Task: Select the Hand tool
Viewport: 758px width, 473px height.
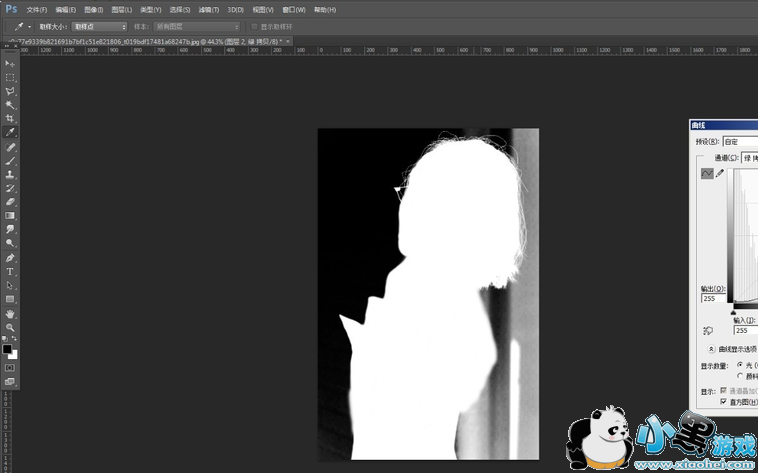Action: pyautogui.click(x=11, y=313)
